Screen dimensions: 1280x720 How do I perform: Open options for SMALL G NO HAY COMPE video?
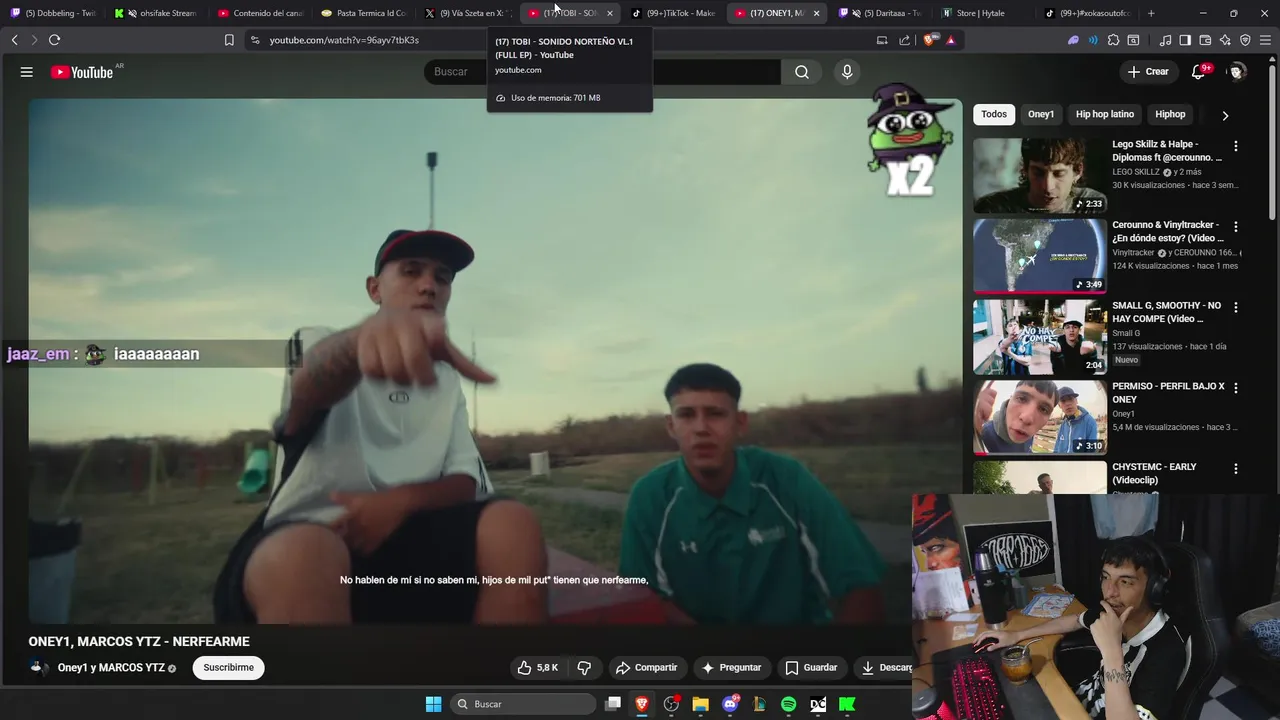(1236, 307)
